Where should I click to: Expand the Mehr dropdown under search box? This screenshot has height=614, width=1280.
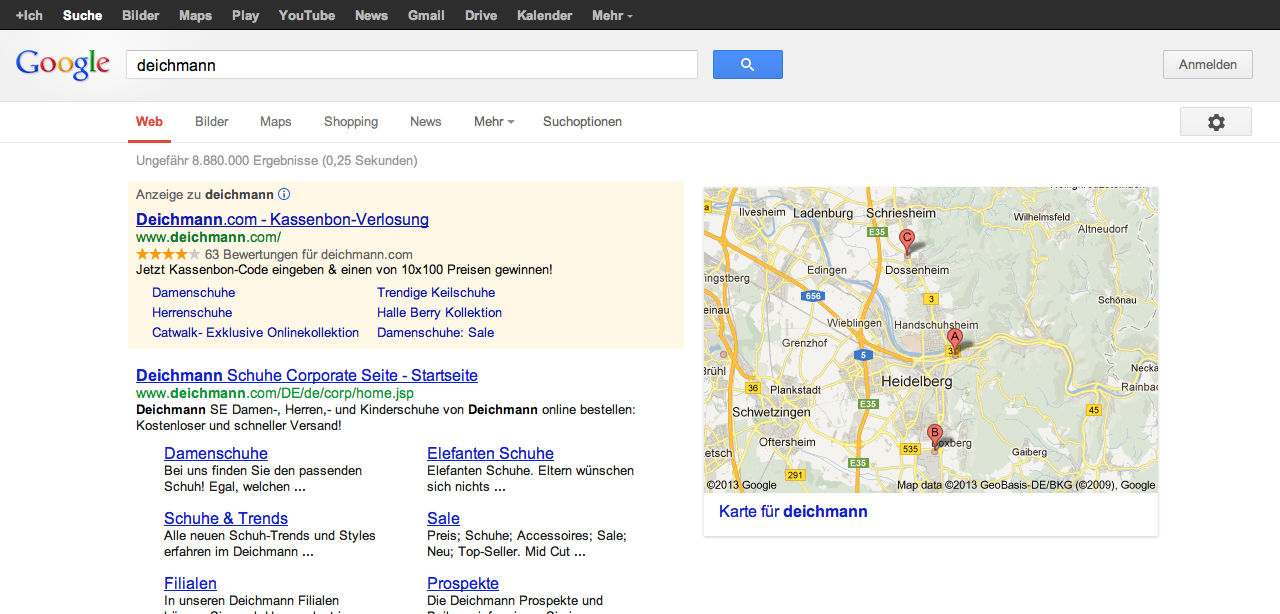tap(494, 122)
